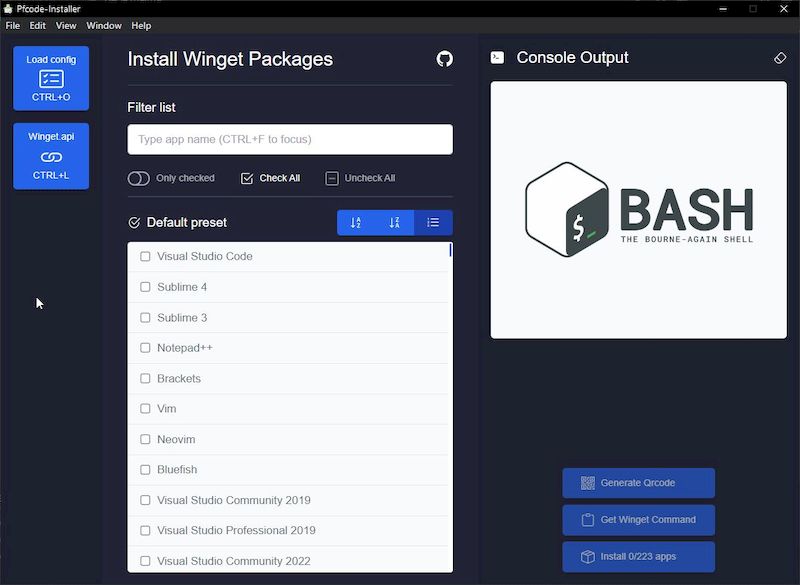Click Install 0/223 apps
The image size is (800, 585).
[x=638, y=557]
